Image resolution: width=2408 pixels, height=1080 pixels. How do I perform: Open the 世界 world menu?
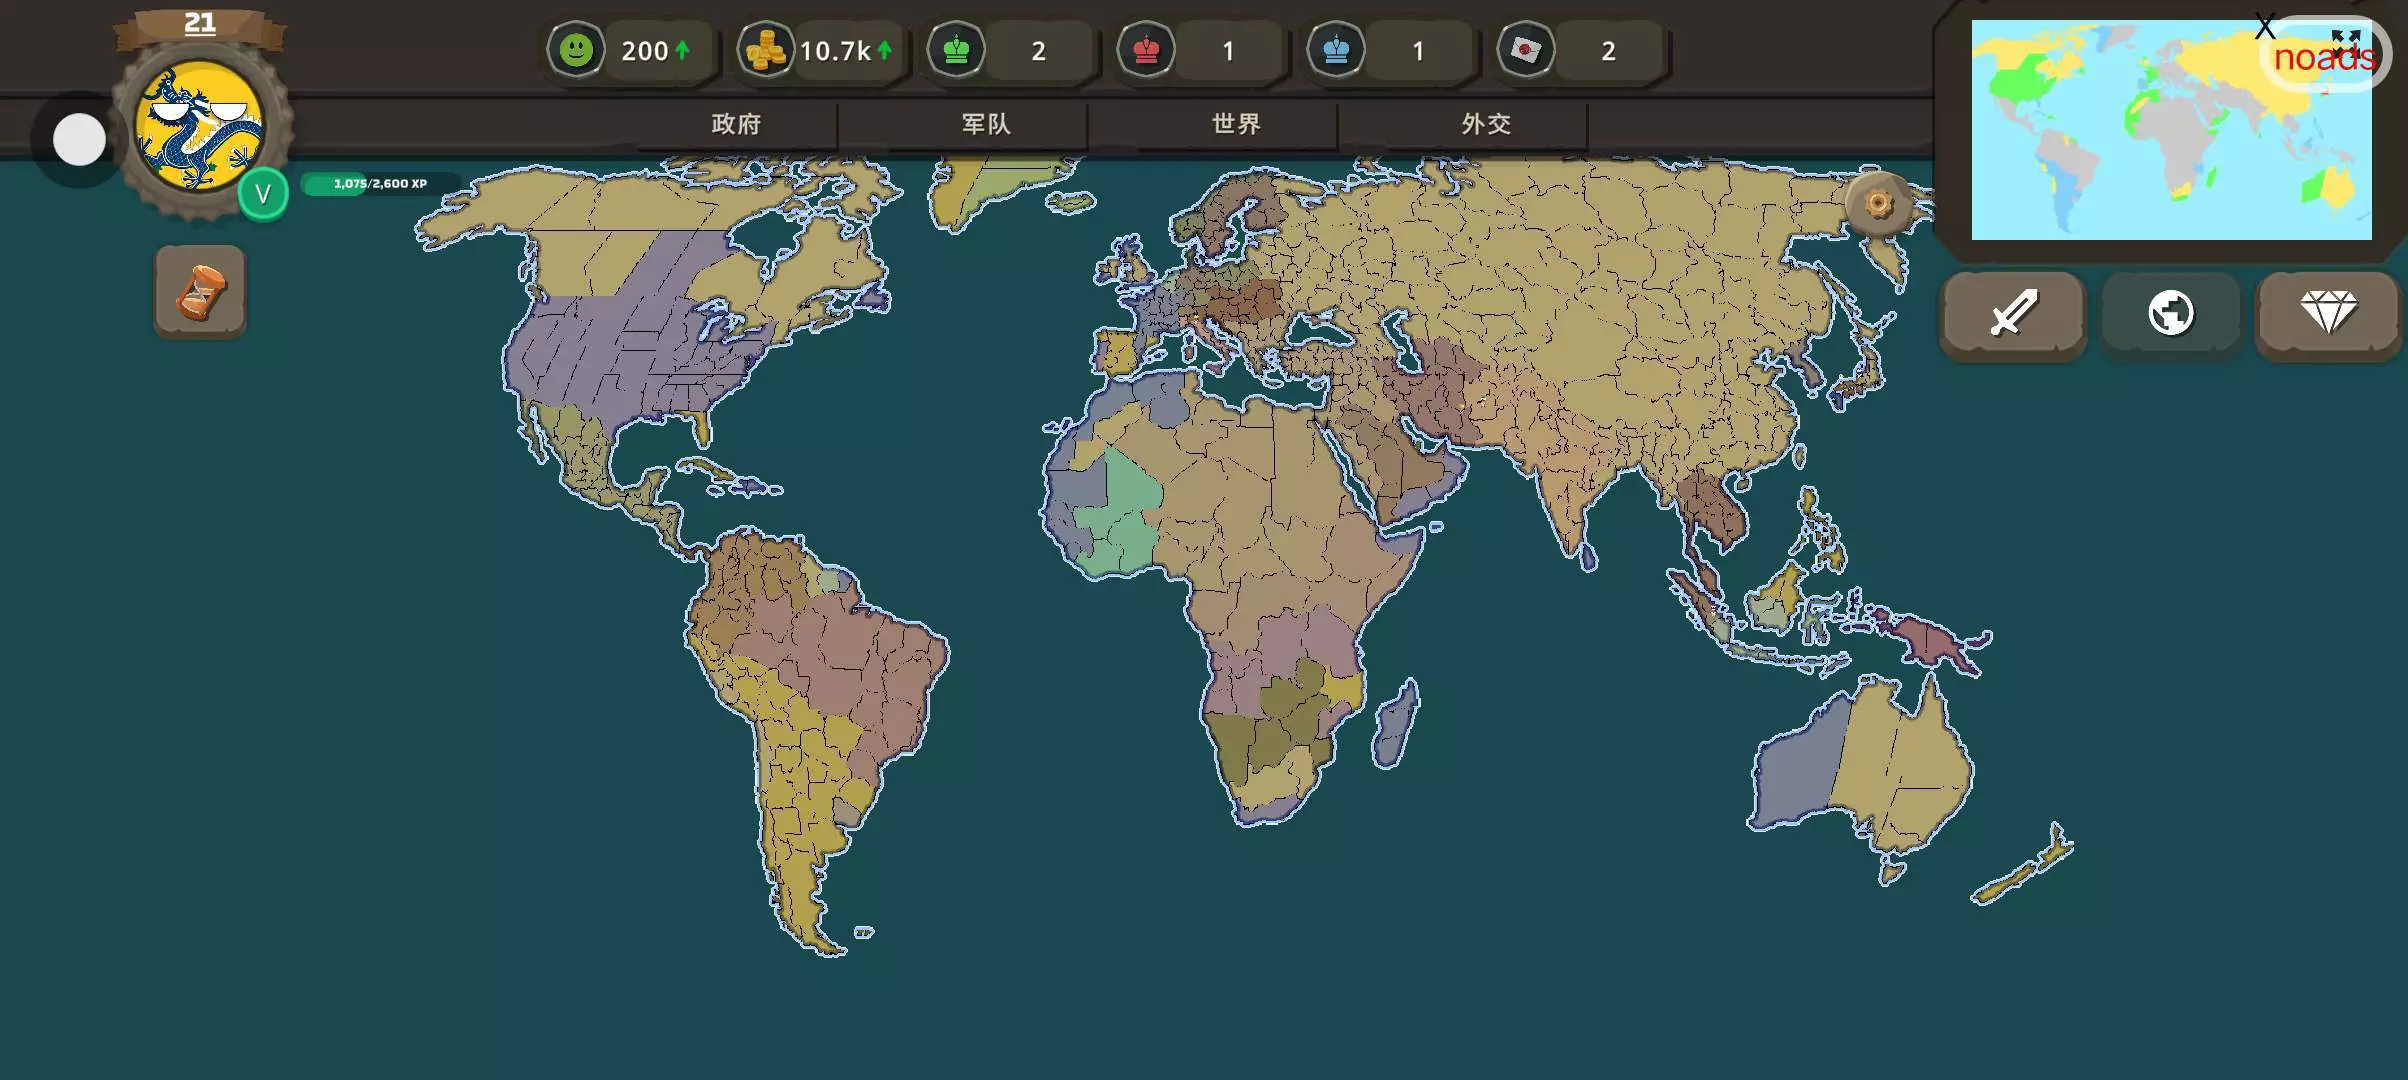(1236, 124)
